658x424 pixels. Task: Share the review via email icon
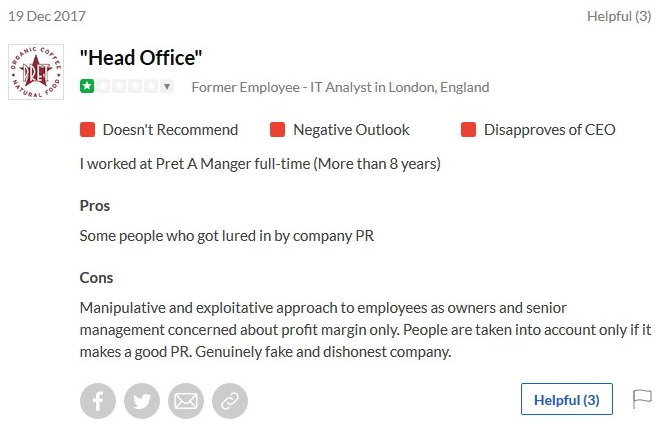(186, 401)
